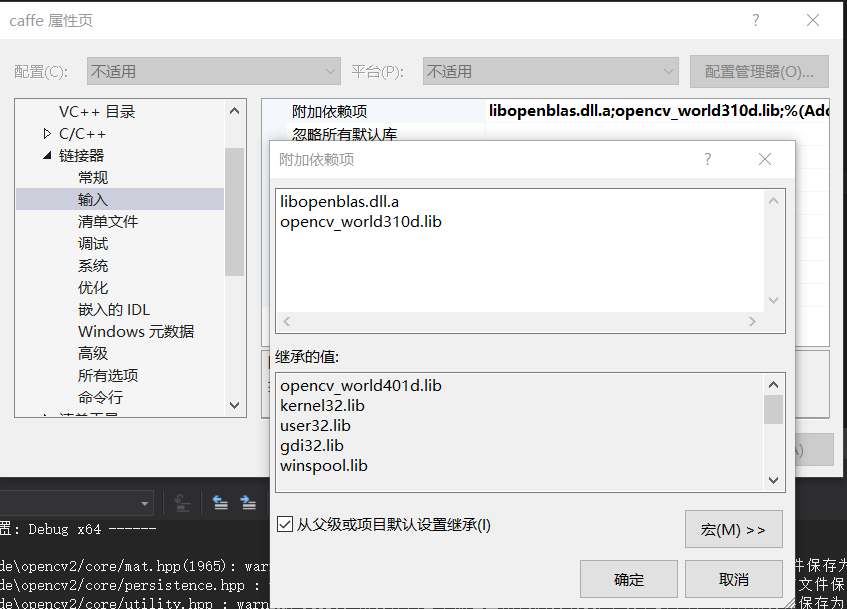847x609 pixels.
Task: Click the clear output icon above the build log
Action: (185, 504)
